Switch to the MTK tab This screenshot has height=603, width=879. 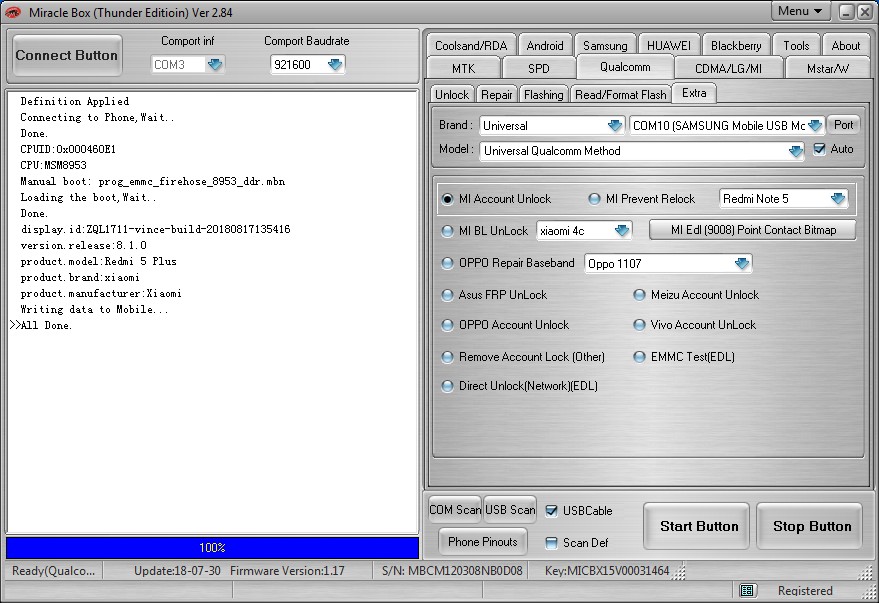(x=464, y=68)
